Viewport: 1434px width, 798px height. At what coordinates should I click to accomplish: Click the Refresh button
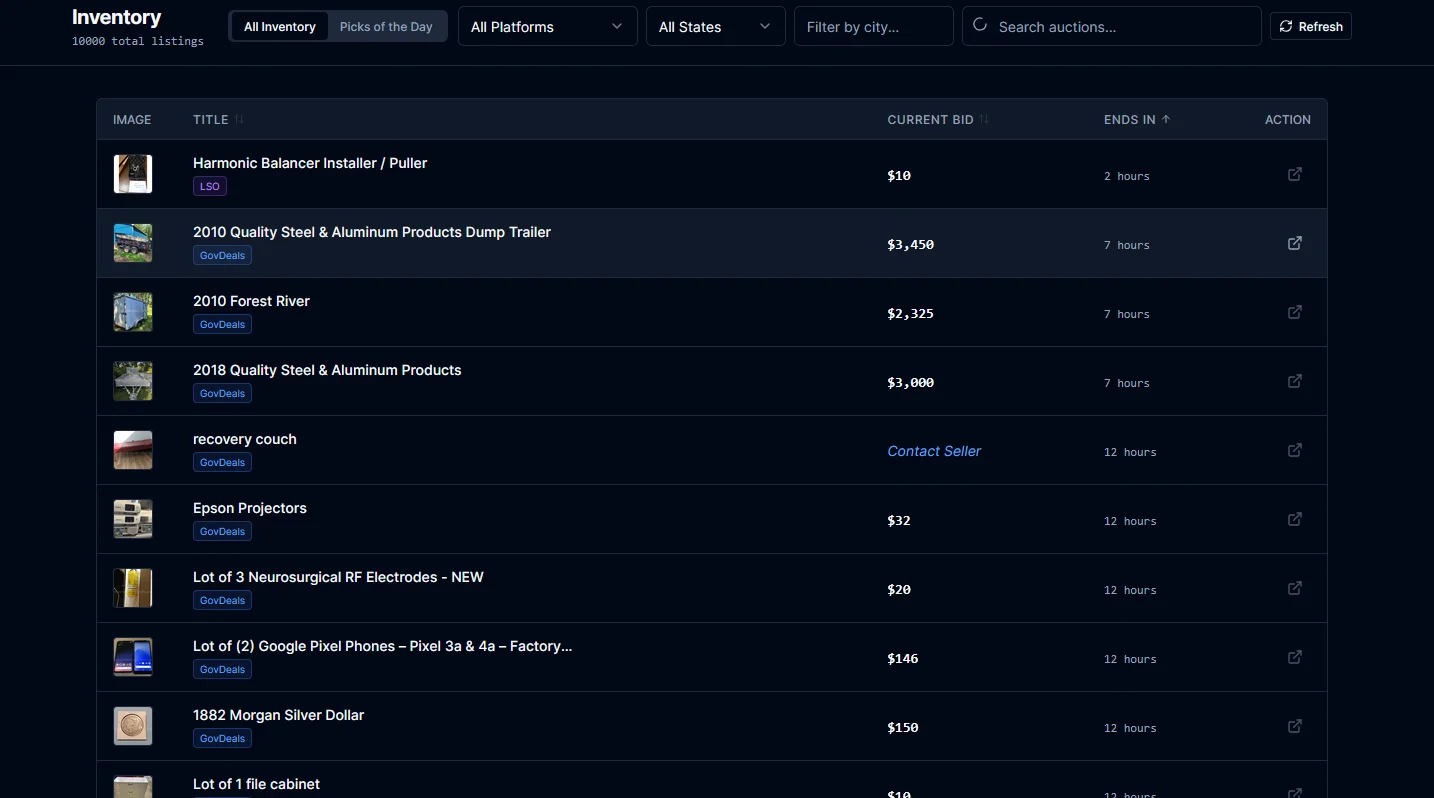1310,27
